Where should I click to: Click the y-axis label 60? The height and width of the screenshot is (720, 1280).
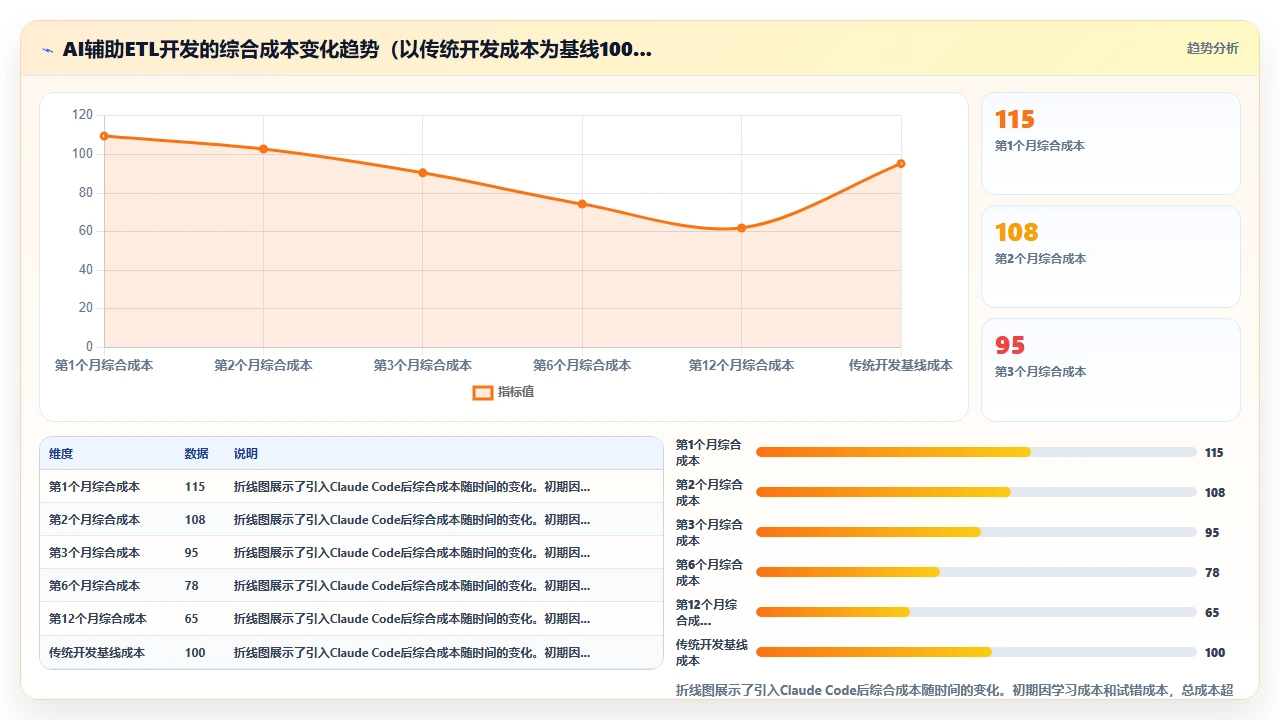pyautogui.click(x=85, y=231)
